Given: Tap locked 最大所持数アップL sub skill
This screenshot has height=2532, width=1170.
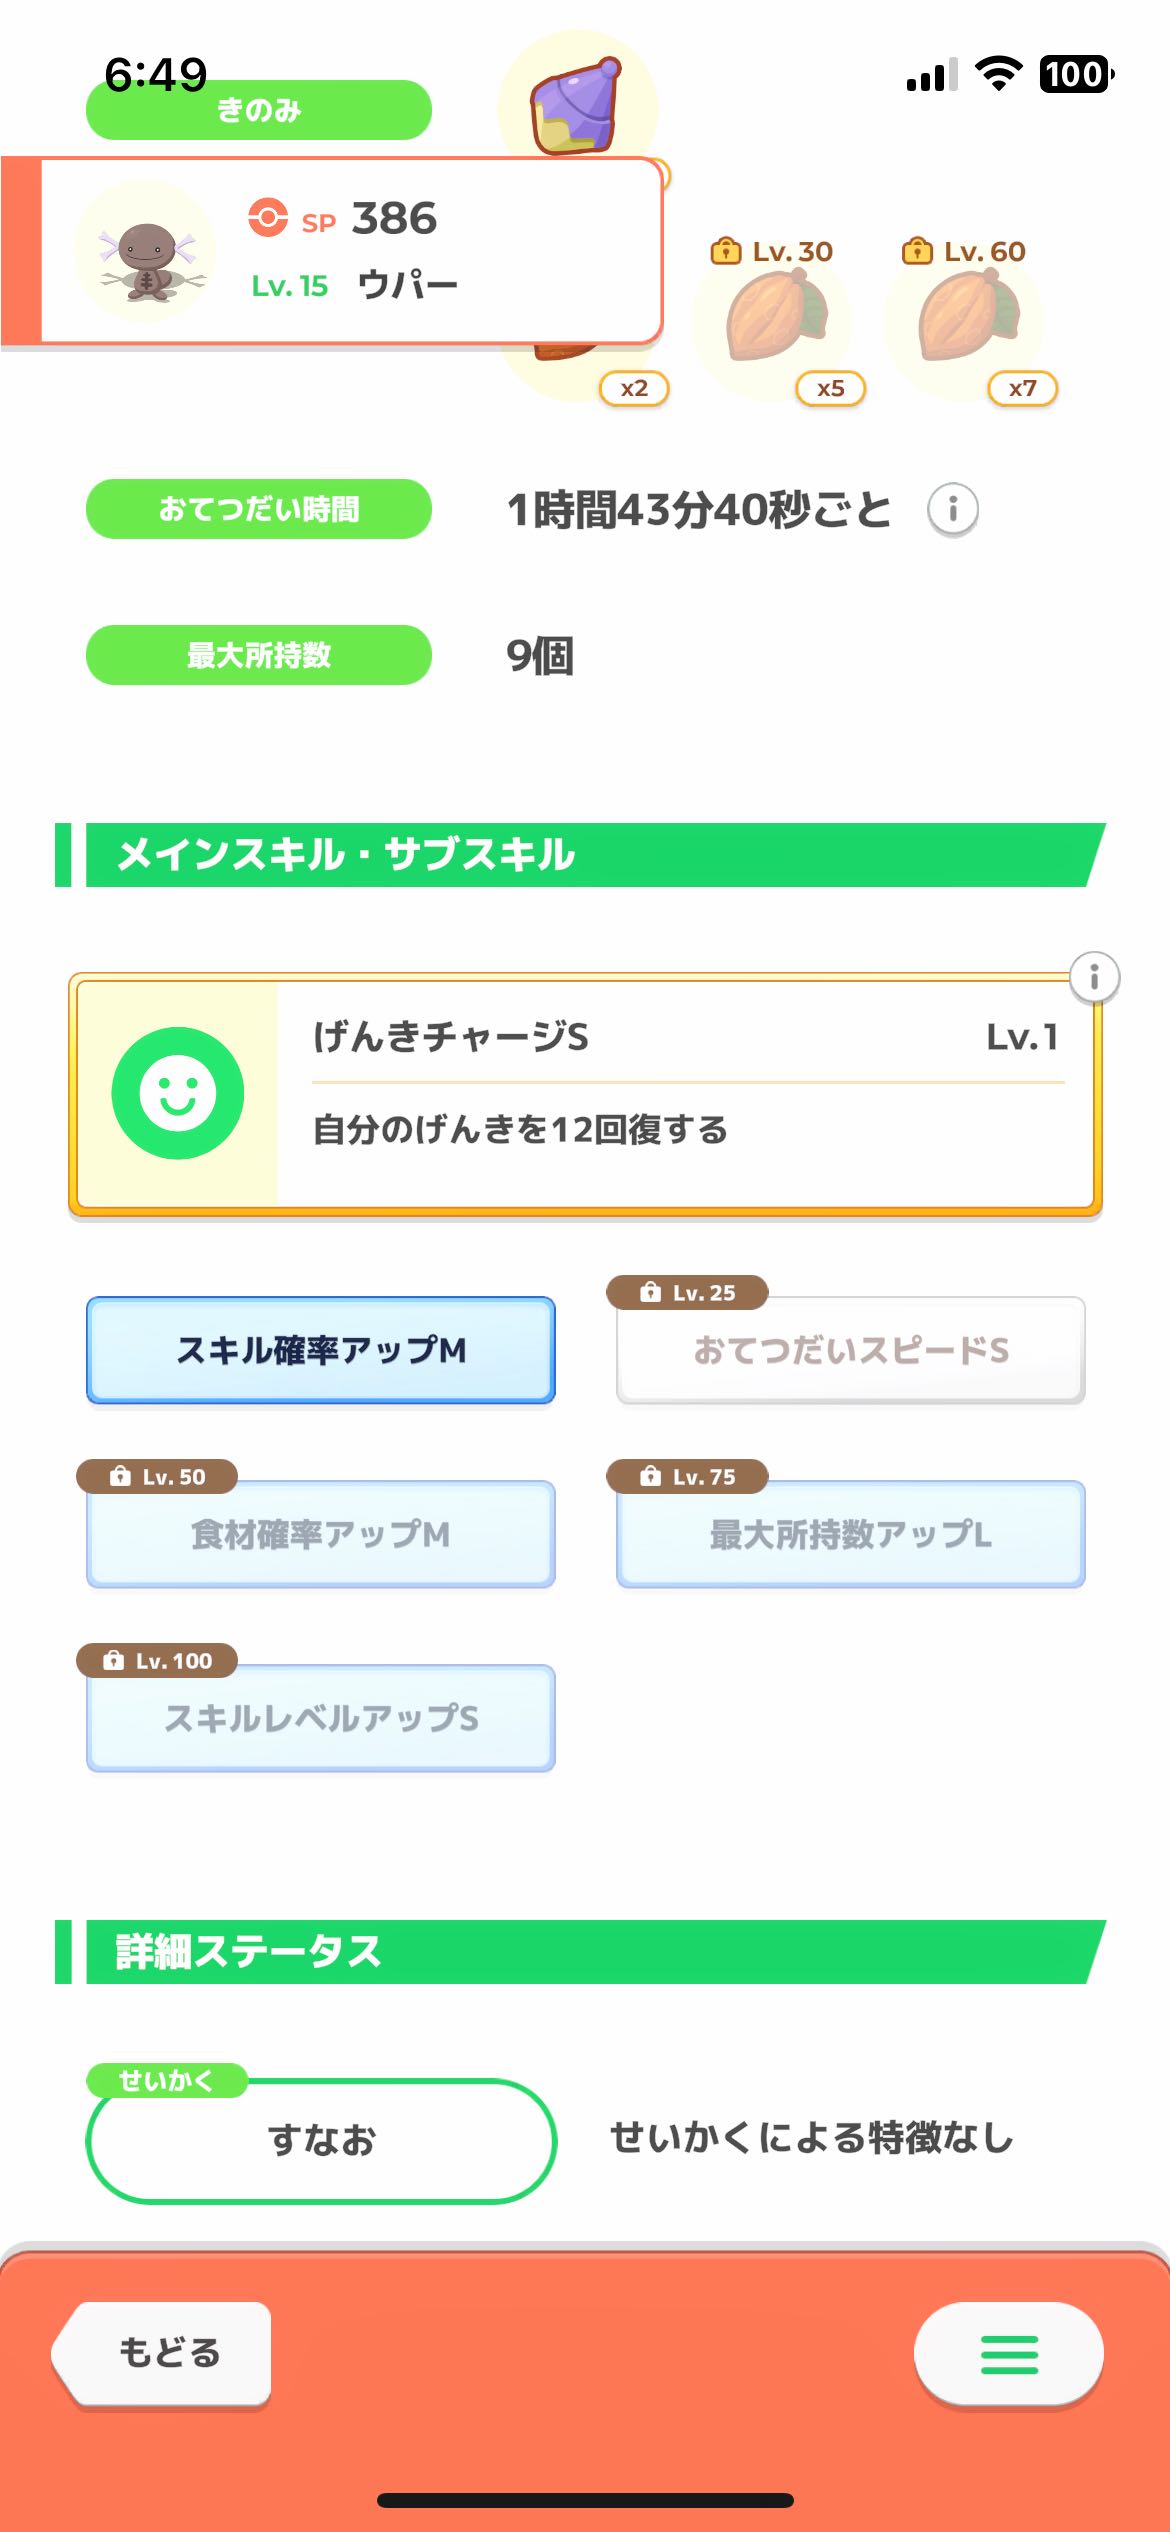Looking at the screenshot, I should 851,1534.
